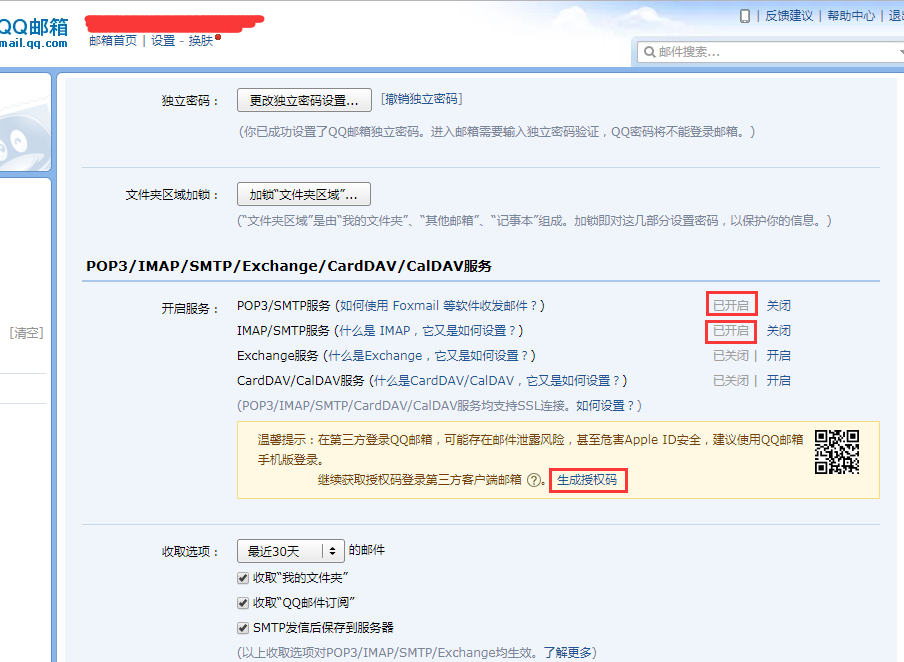Image resolution: width=904 pixels, height=662 pixels.
Task: Click 关闭 for IMAP/SMTP service
Action: 778,330
